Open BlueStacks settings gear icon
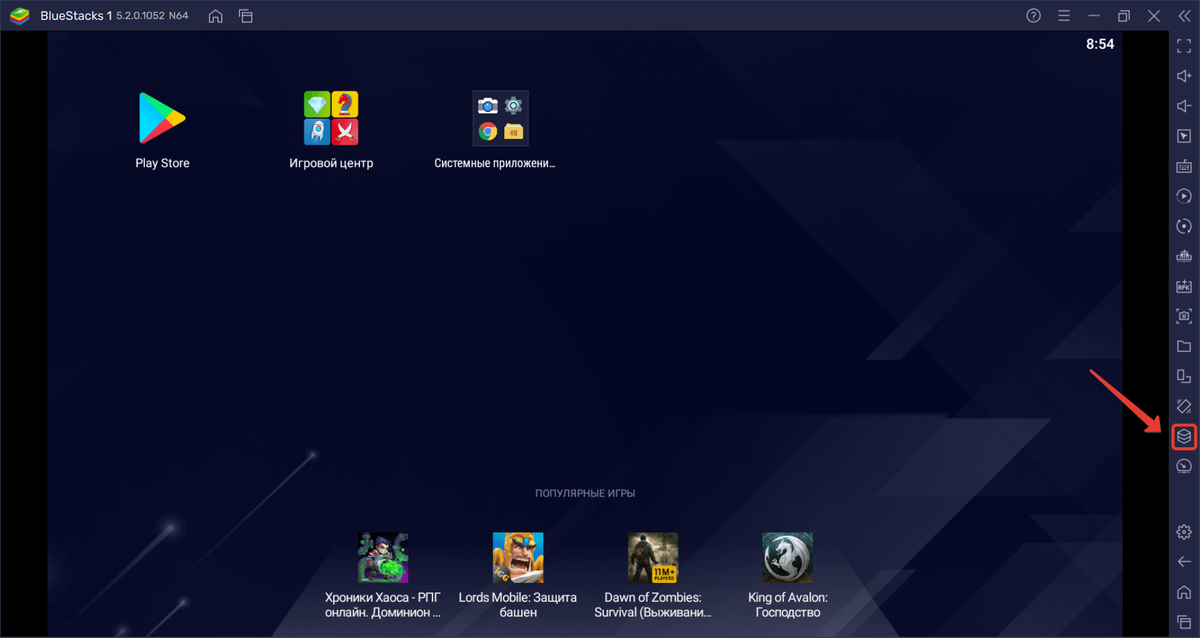1200x638 pixels. [1184, 532]
